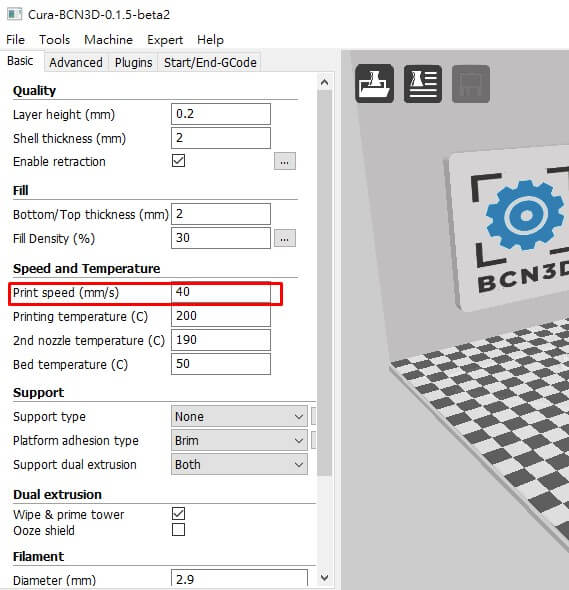Open the Platform adhesion type dropdown
Image resolution: width=569 pixels, height=590 pixels.
point(239,440)
